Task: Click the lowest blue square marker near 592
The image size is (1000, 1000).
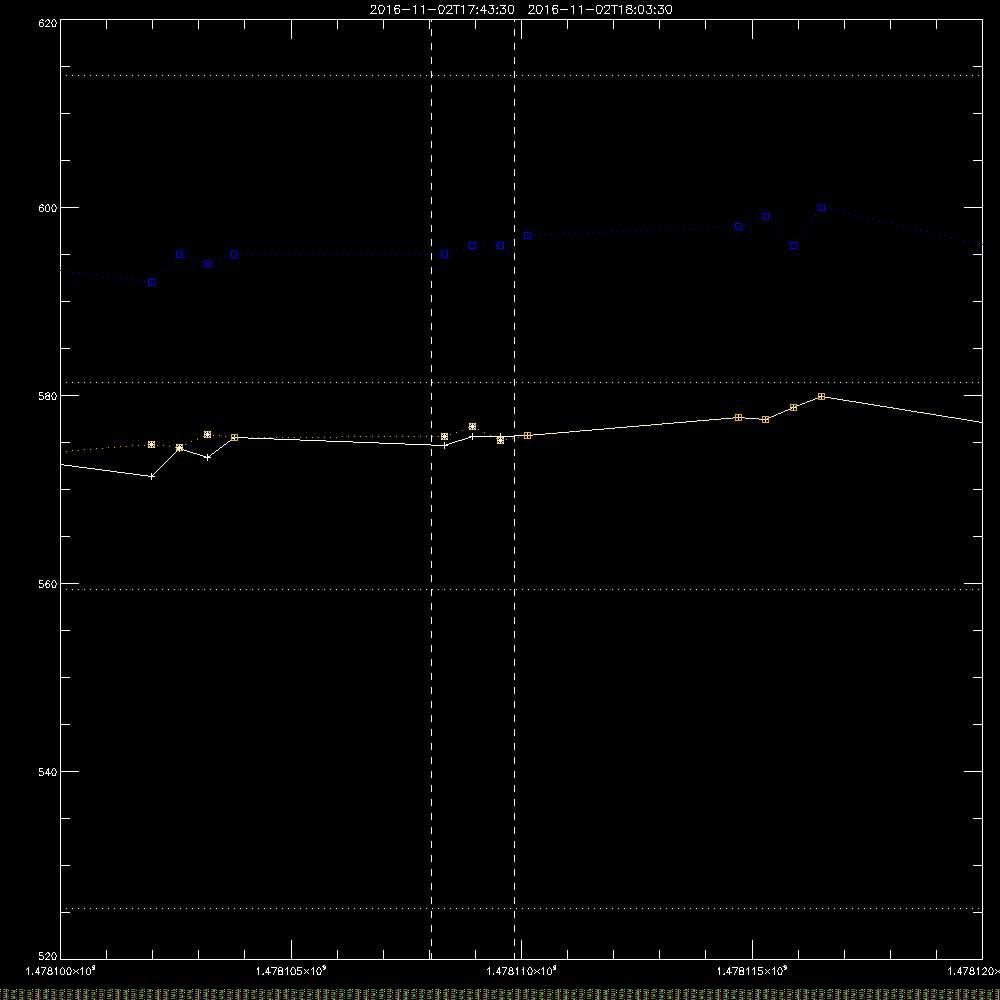Action: coord(152,283)
